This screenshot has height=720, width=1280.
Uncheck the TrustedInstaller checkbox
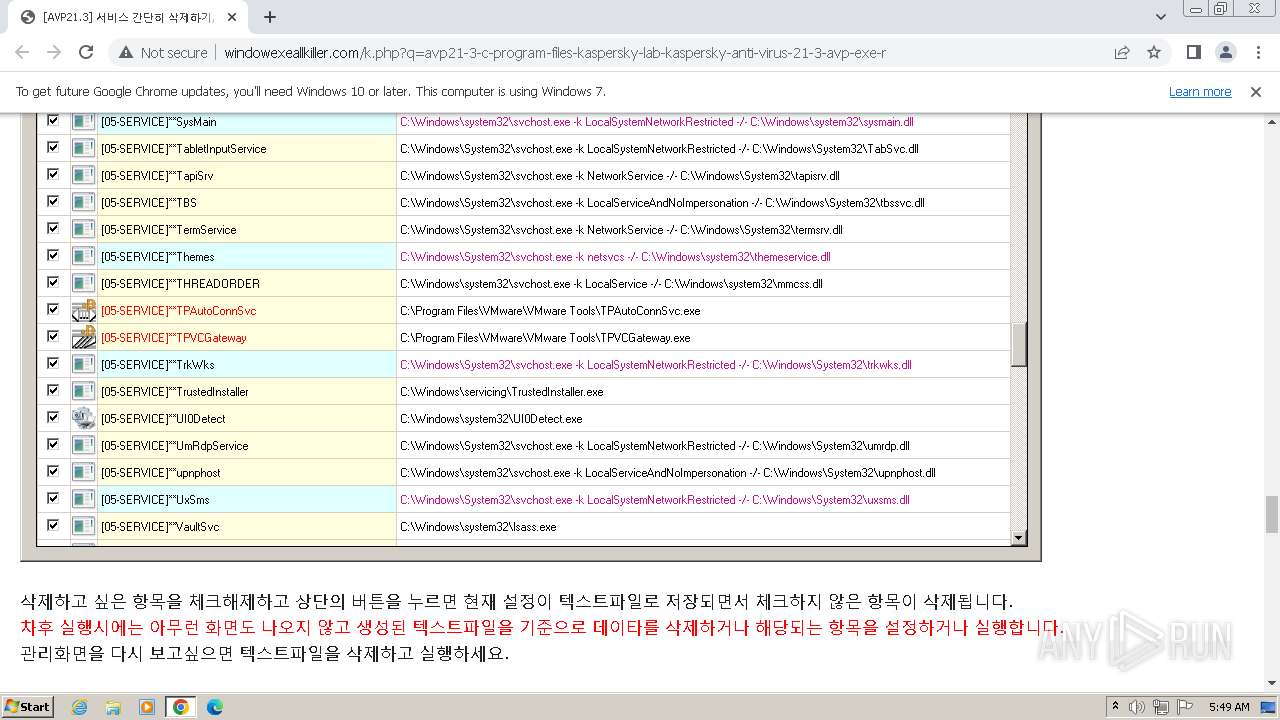[x=53, y=390]
